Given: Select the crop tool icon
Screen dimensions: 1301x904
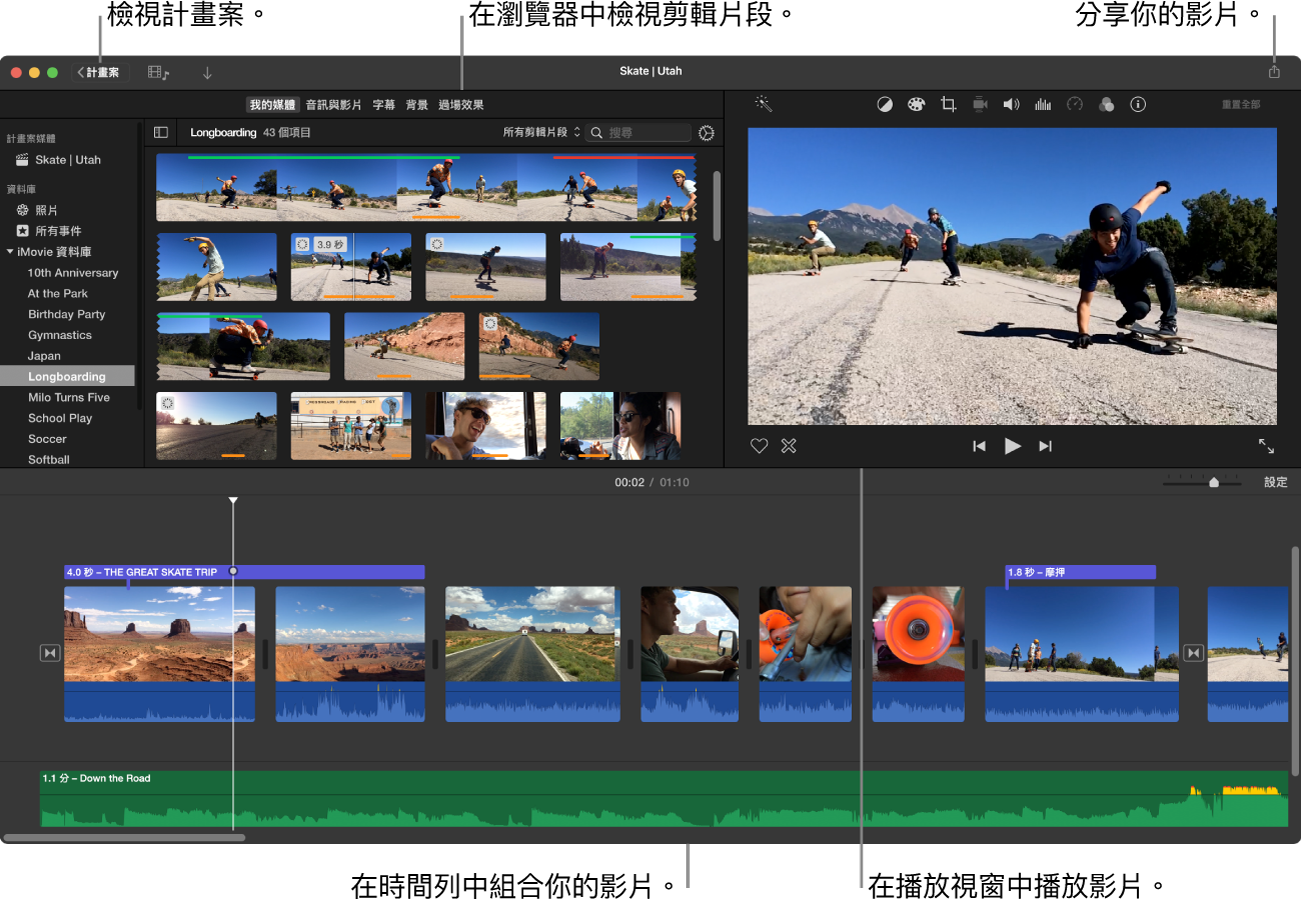Looking at the screenshot, I should pos(948,103).
